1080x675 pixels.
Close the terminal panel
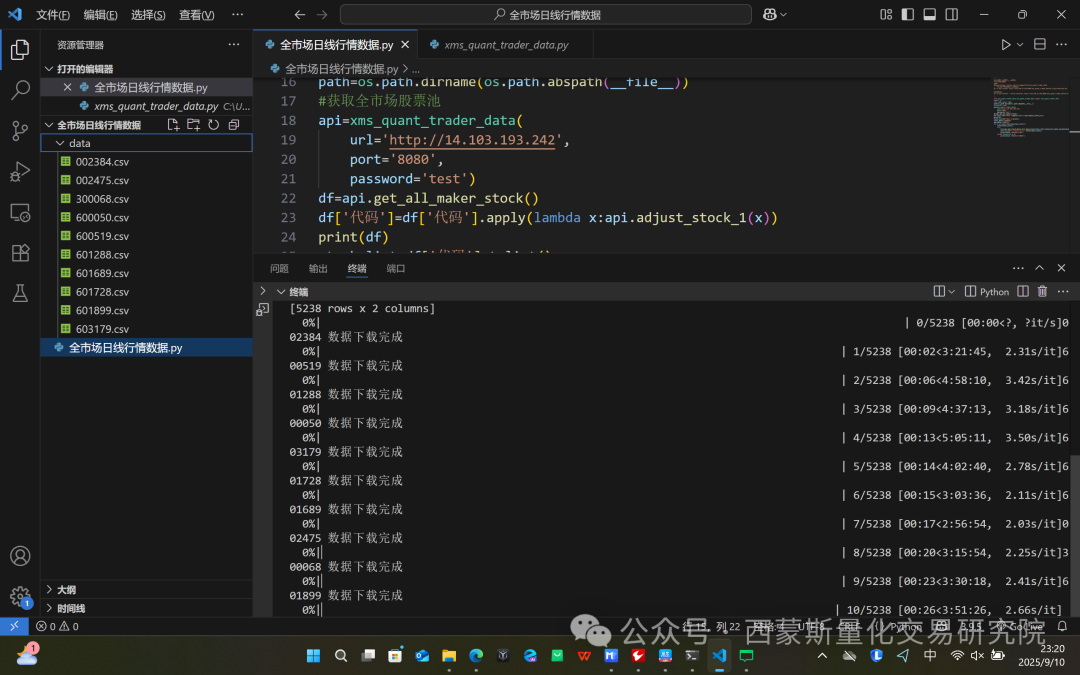[1061, 268]
